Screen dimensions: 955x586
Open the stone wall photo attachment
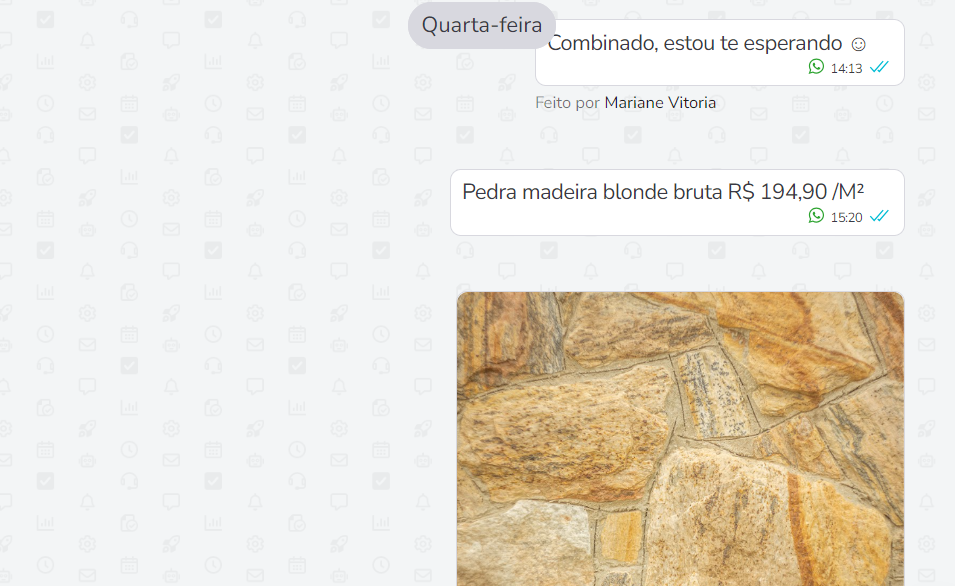pyautogui.click(x=680, y=439)
